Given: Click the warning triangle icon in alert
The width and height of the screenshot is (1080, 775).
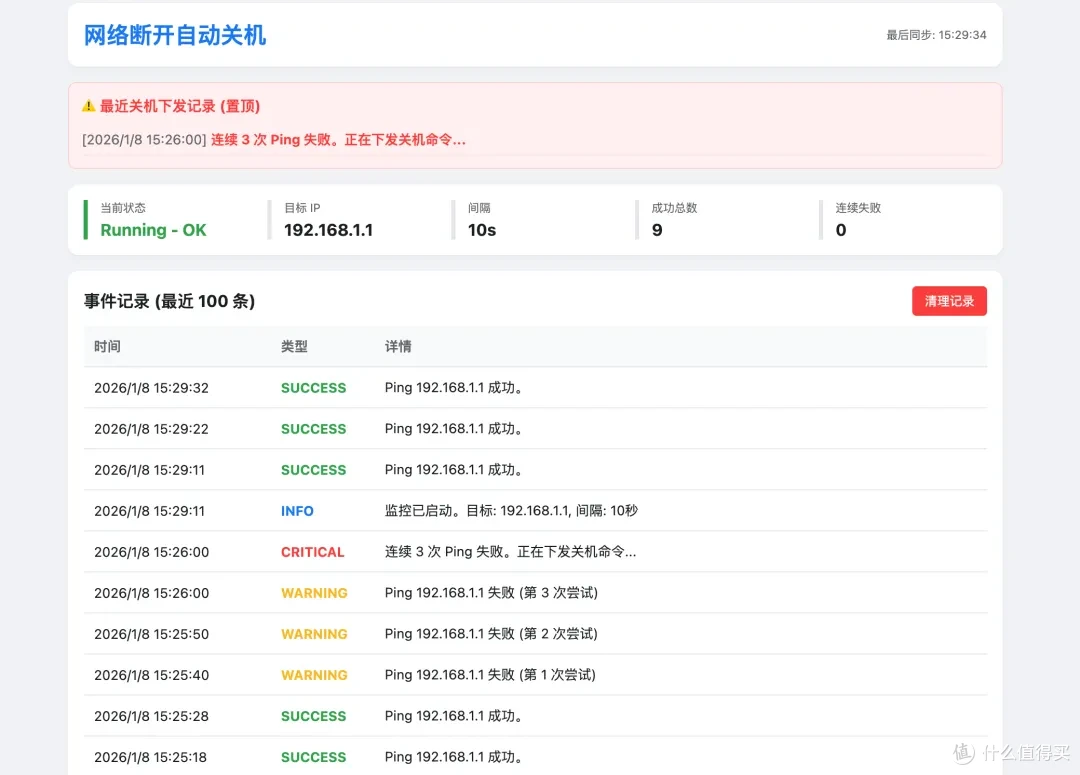Looking at the screenshot, I should coord(88,106).
